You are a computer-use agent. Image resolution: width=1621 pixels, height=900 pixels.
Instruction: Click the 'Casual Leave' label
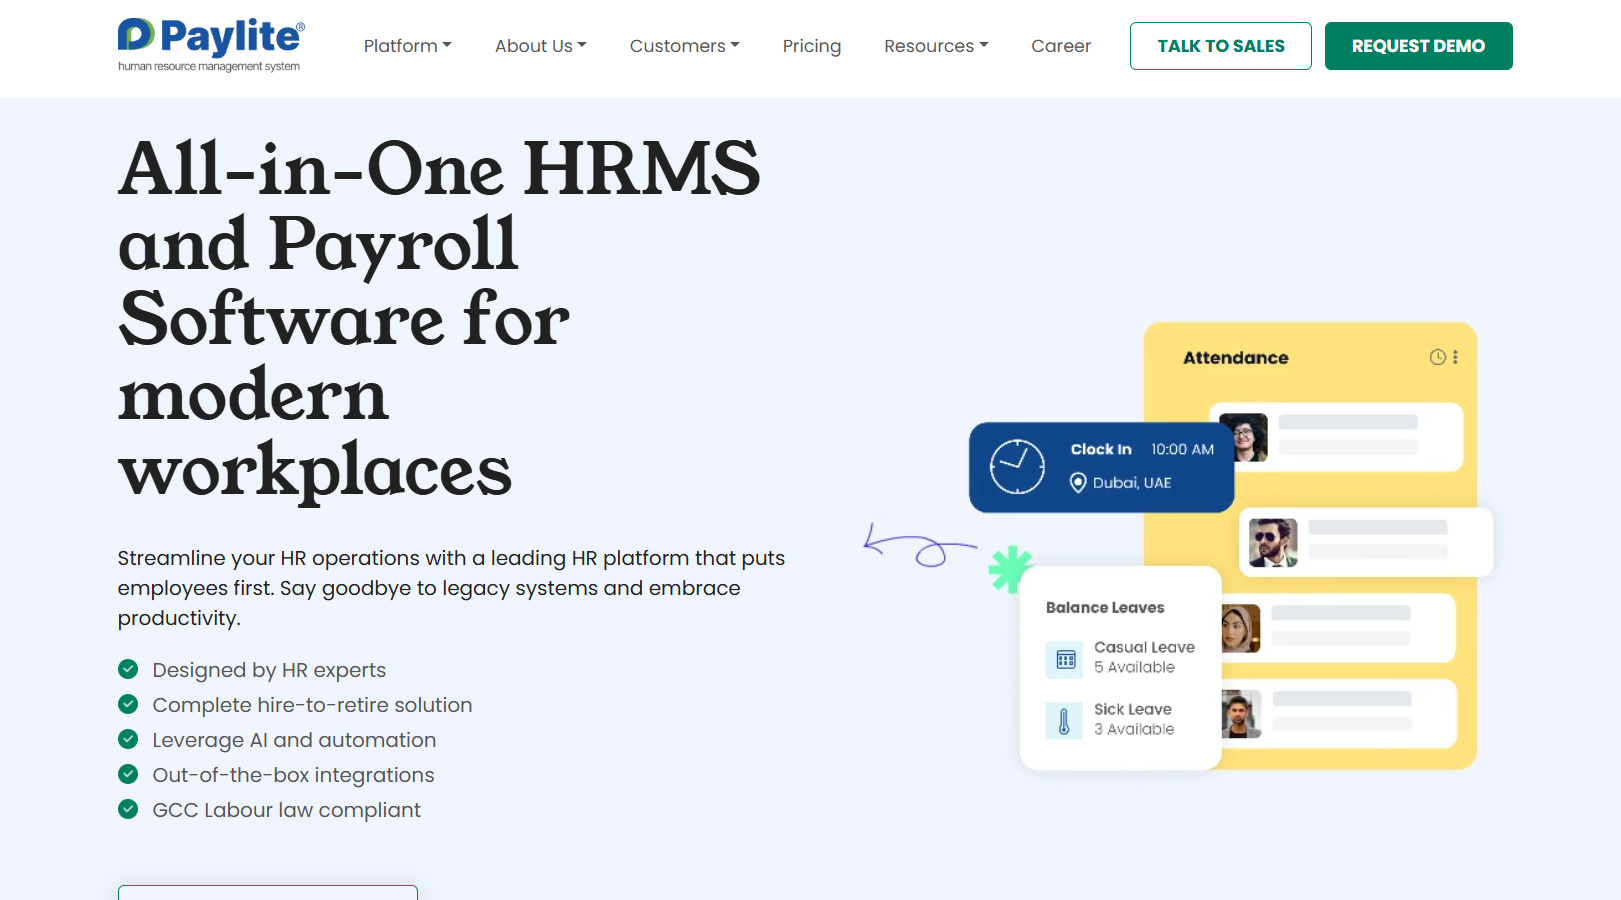(1144, 647)
